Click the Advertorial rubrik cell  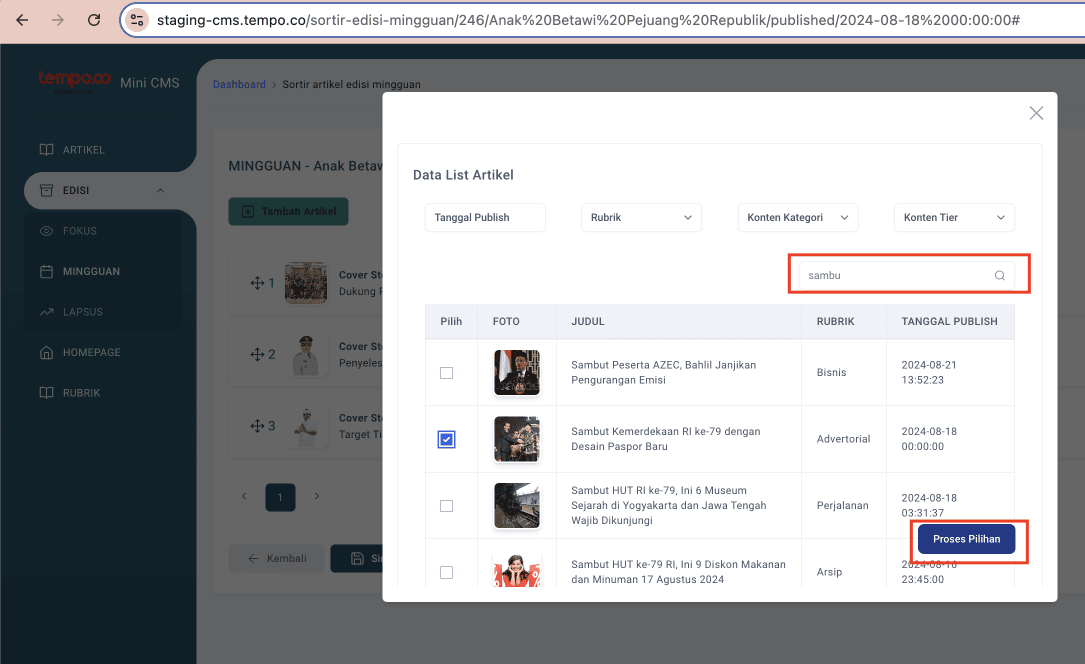click(844, 439)
